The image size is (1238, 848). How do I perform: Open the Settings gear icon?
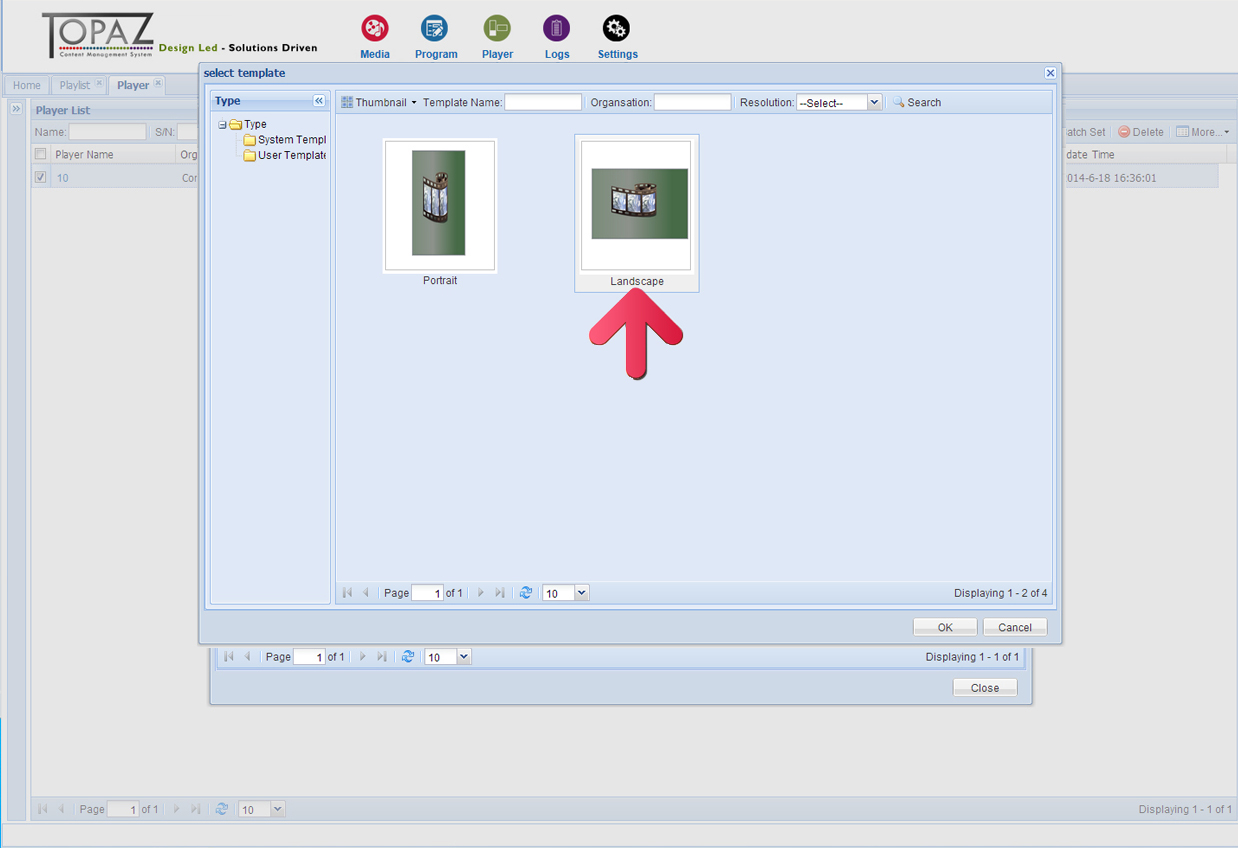click(x=617, y=28)
